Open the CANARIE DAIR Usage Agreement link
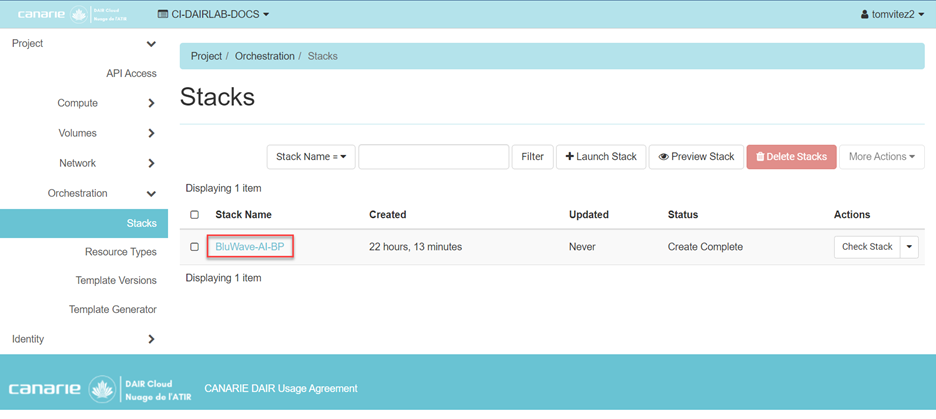Image resolution: width=936 pixels, height=419 pixels. (x=280, y=388)
